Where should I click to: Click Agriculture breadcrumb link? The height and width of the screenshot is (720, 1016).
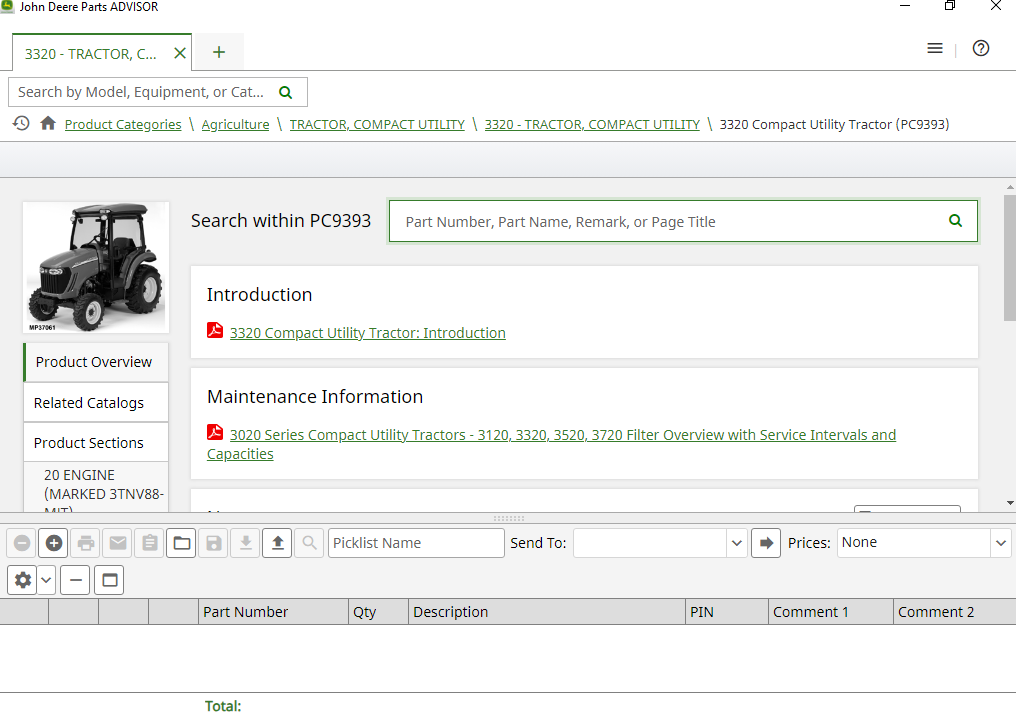[x=235, y=125]
